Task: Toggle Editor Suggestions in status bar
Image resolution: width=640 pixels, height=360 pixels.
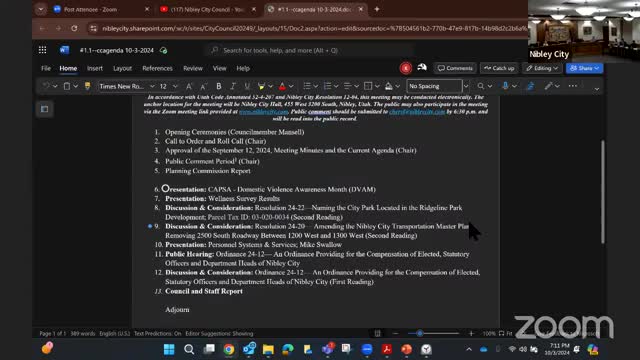Action: coord(219,333)
